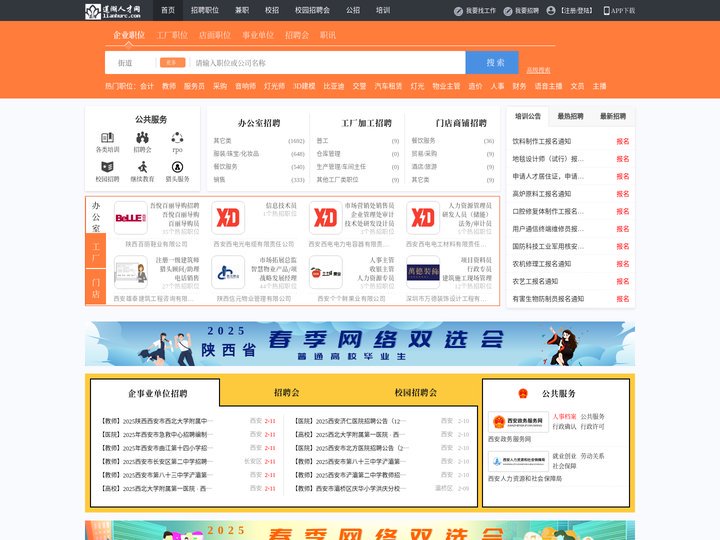Click the hot job keyword 会计
This screenshot has width=720, height=540.
pos(147,86)
